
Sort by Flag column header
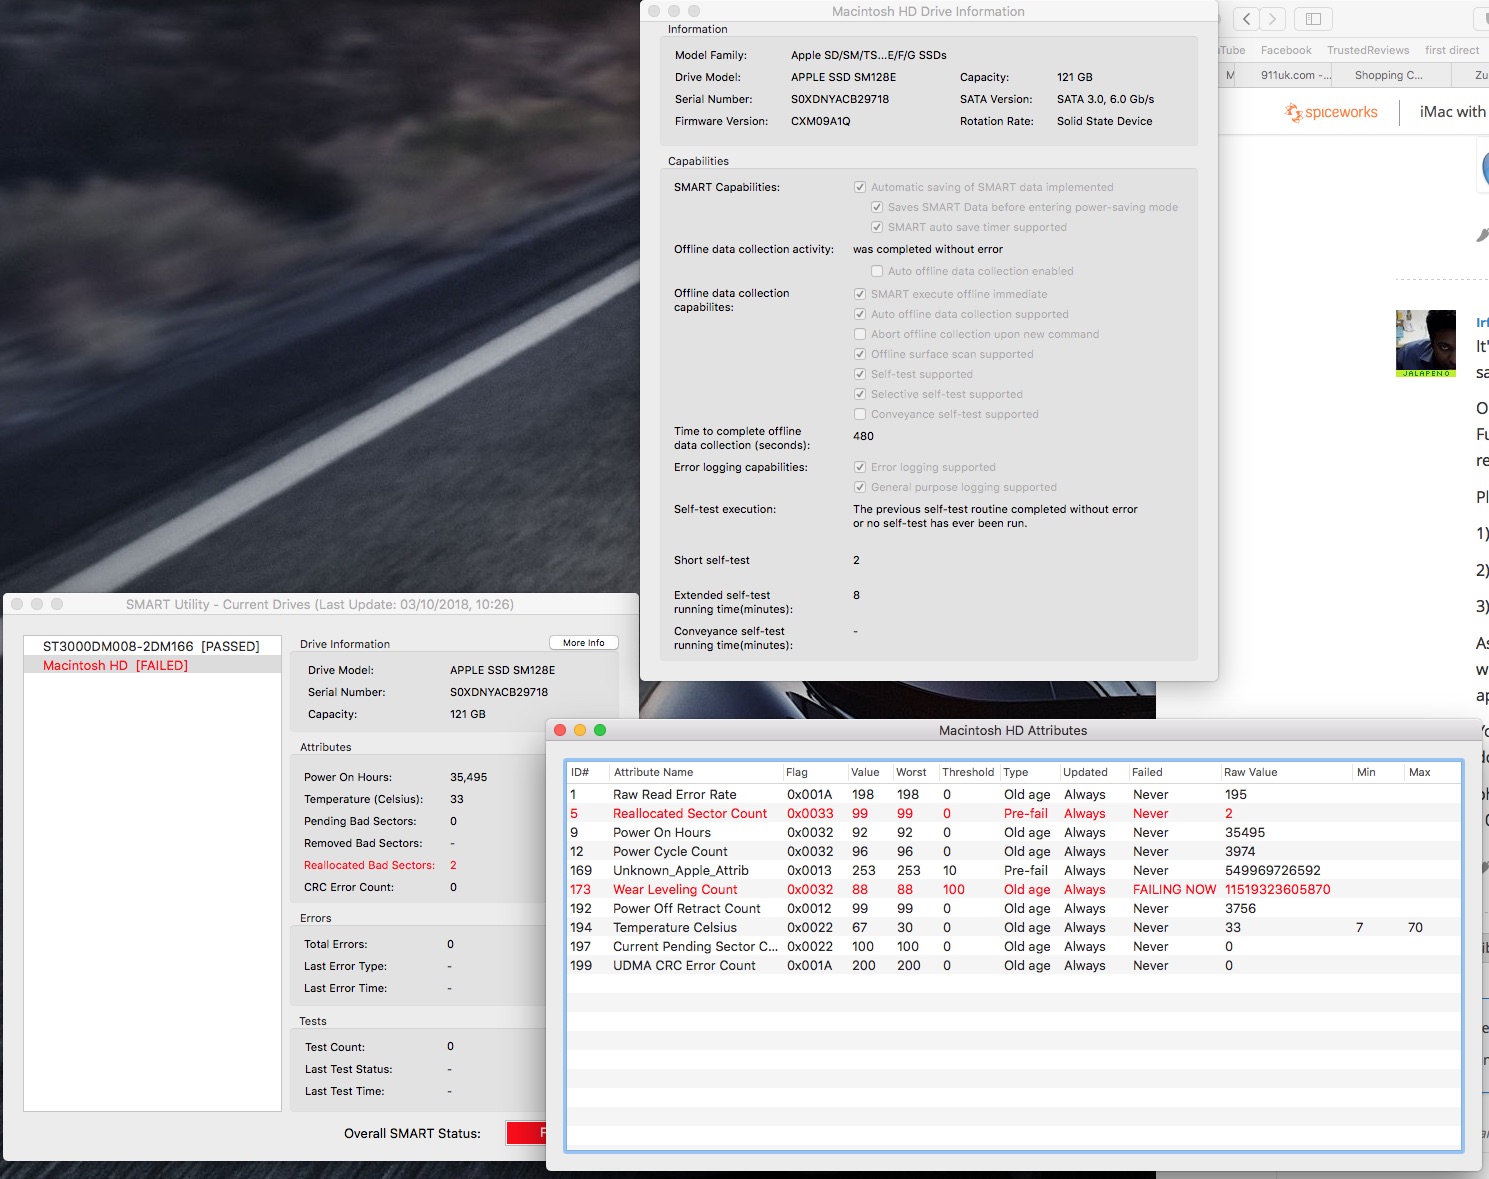pos(813,772)
